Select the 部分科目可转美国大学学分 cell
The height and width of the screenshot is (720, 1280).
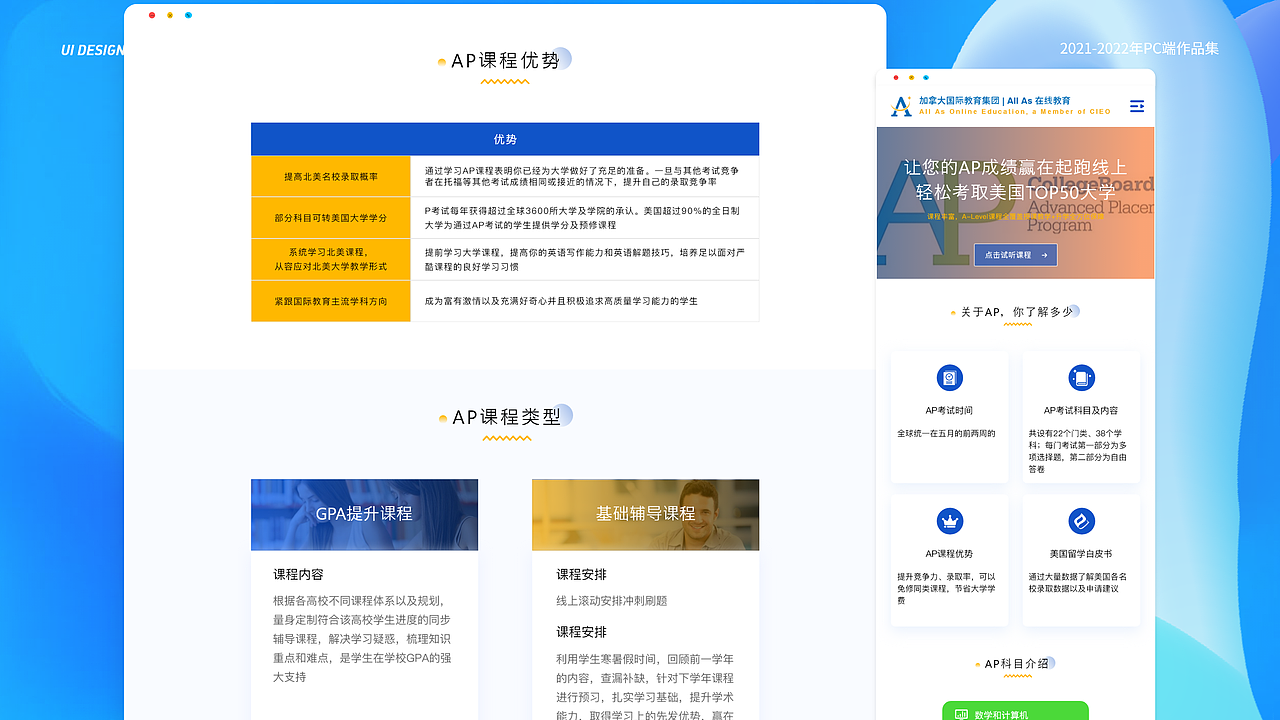tap(331, 218)
